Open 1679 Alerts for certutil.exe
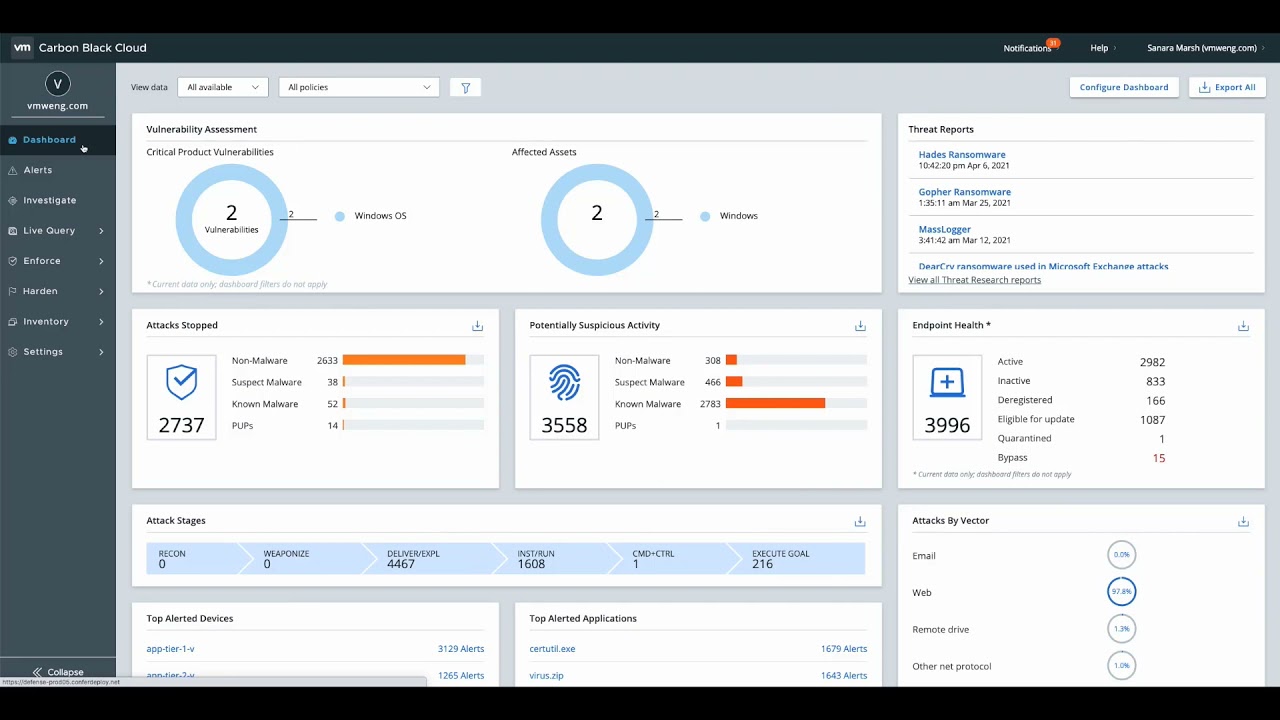Viewport: 1280px width, 720px height. click(844, 649)
